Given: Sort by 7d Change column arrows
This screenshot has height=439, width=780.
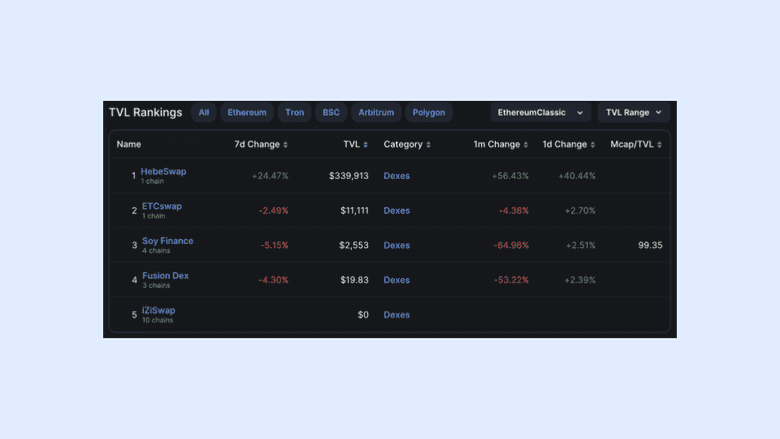Looking at the screenshot, I should [x=285, y=145].
